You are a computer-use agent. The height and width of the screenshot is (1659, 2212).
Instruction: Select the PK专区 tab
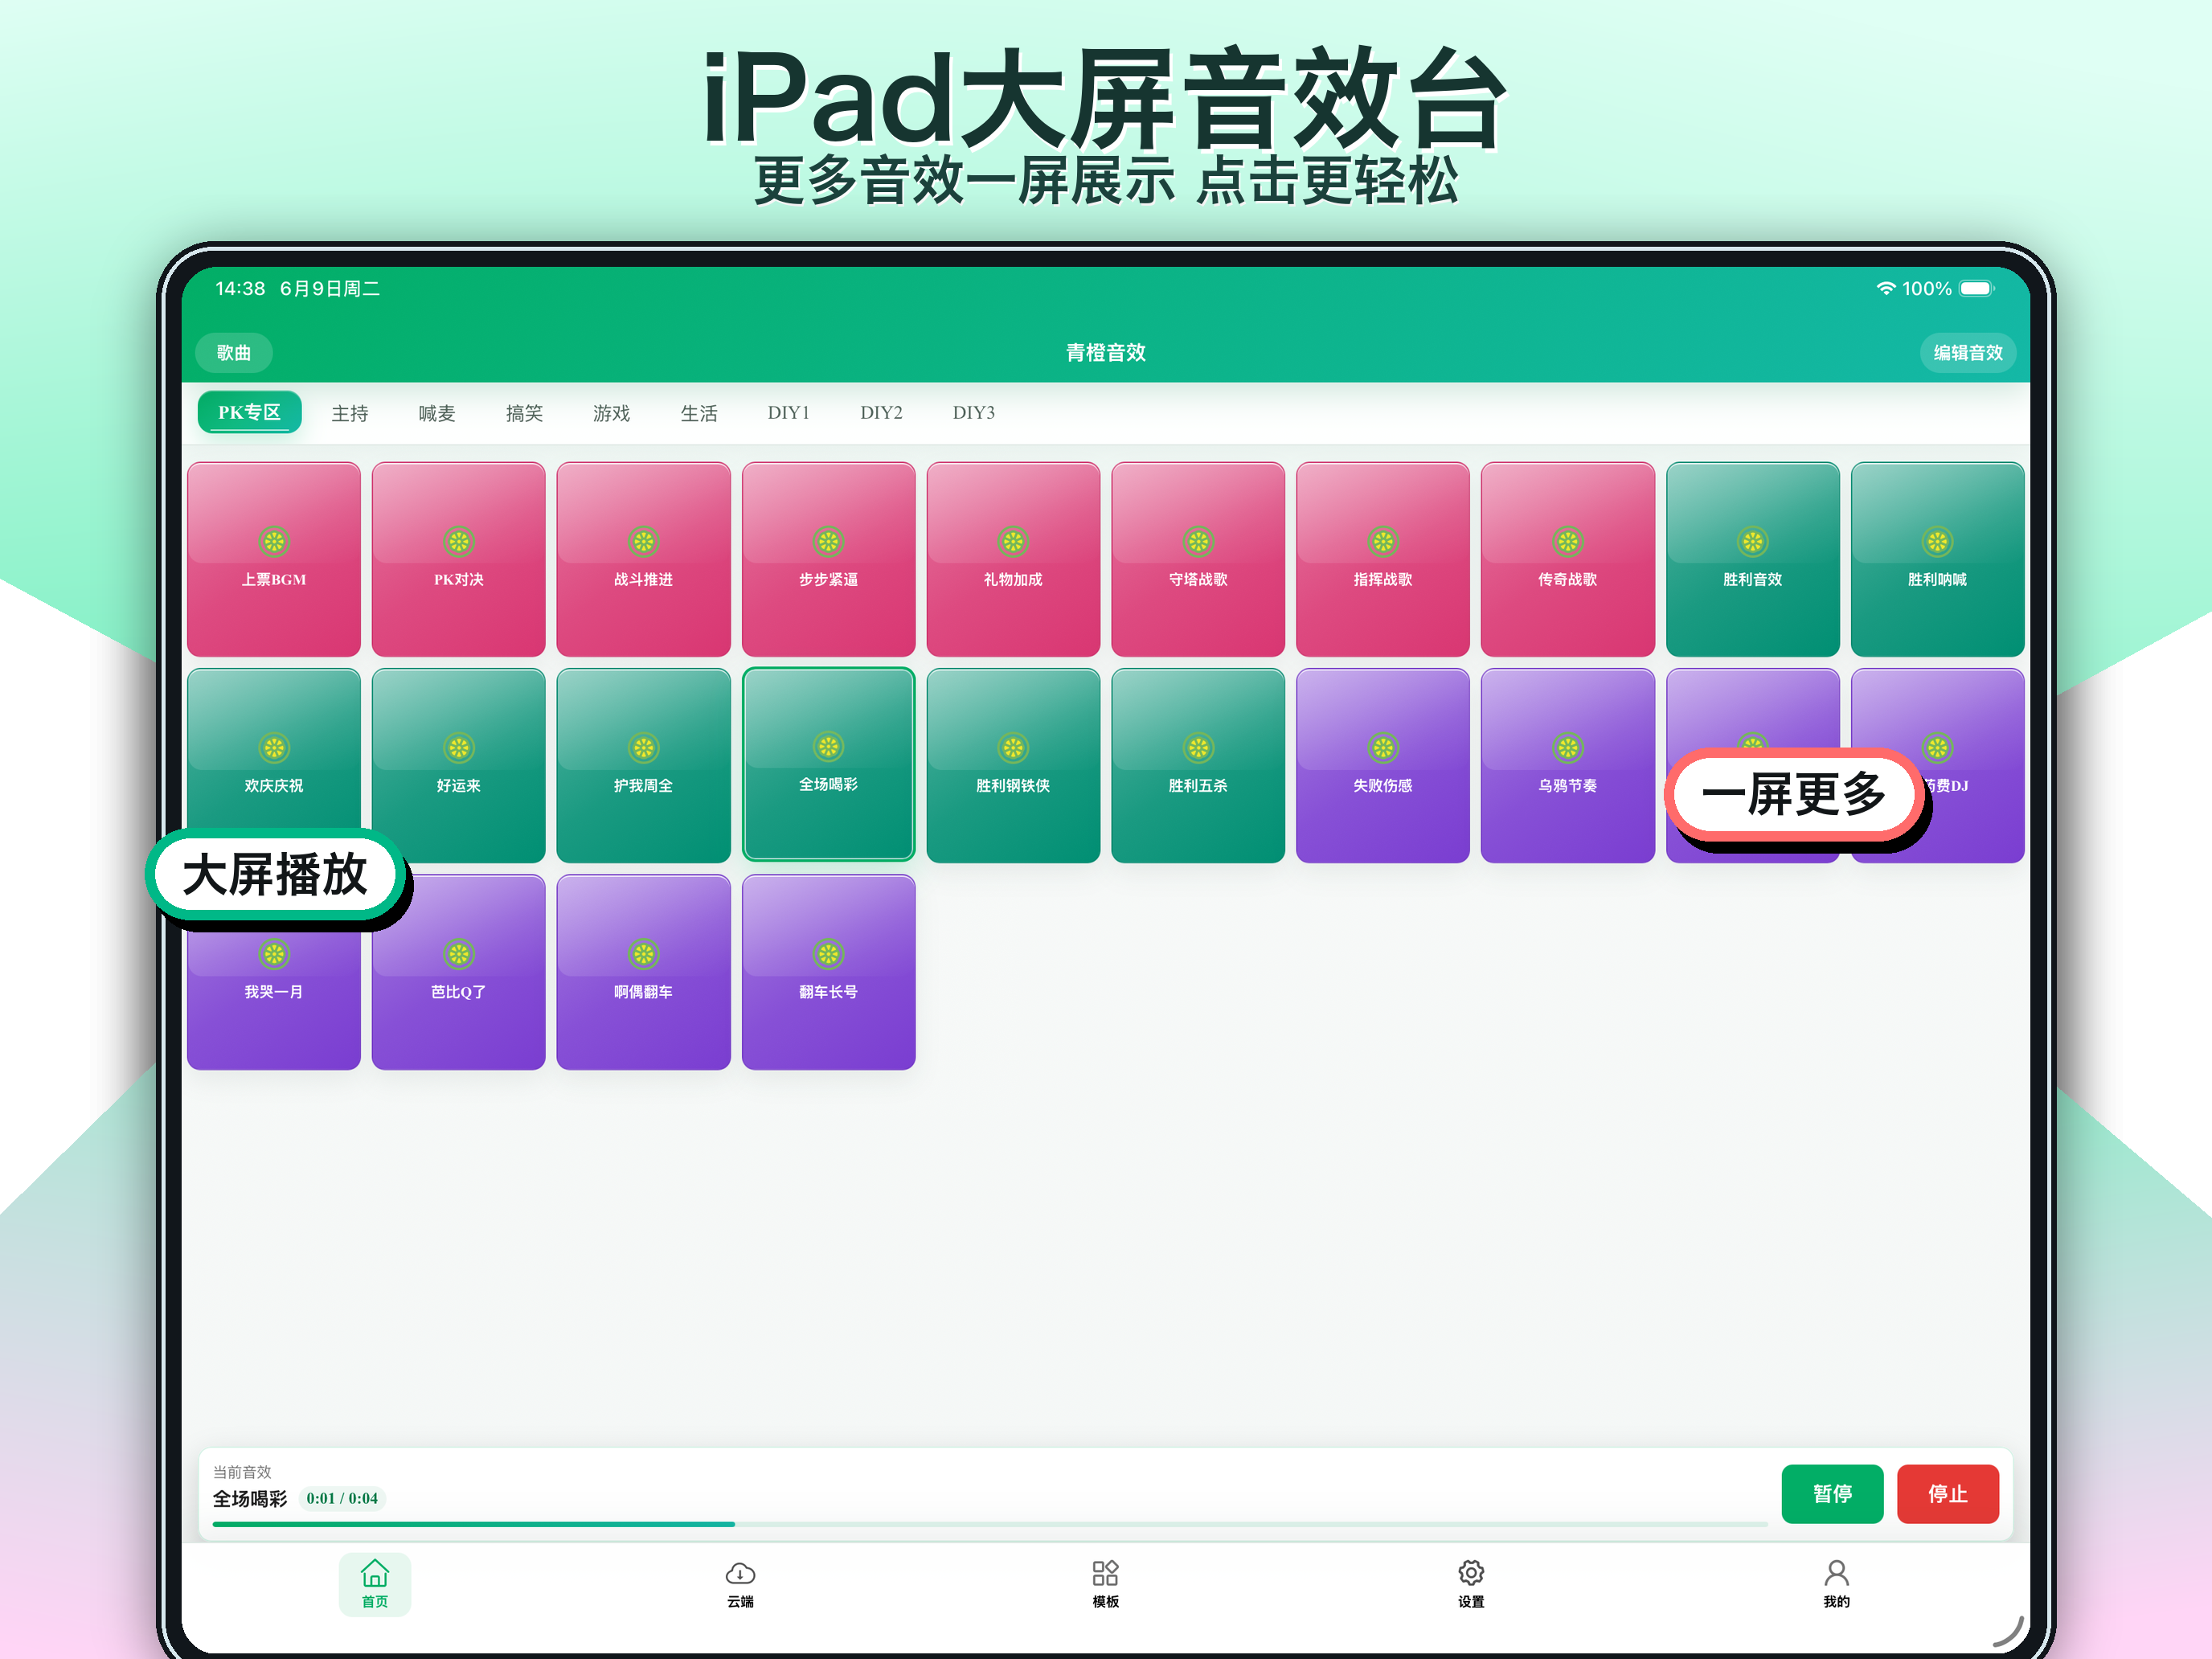[x=249, y=412]
